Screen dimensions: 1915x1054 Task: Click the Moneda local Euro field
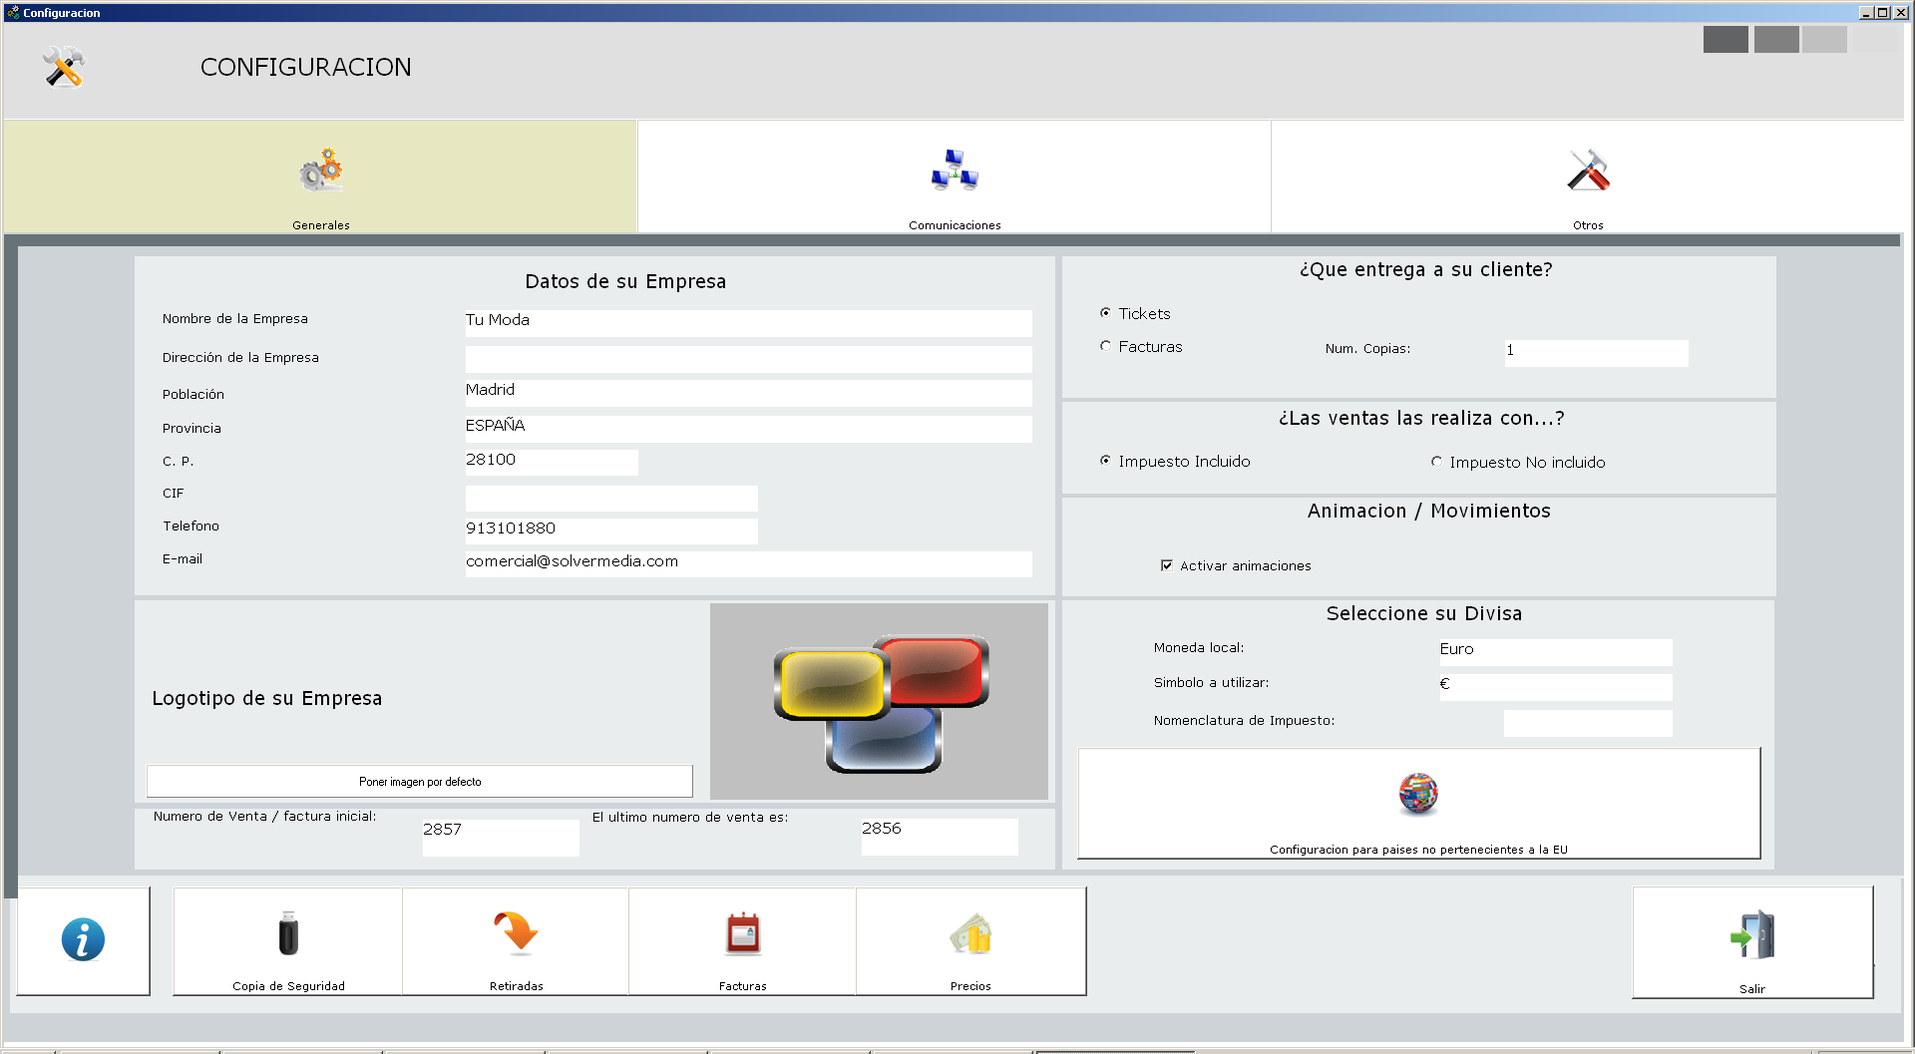tap(1554, 651)
